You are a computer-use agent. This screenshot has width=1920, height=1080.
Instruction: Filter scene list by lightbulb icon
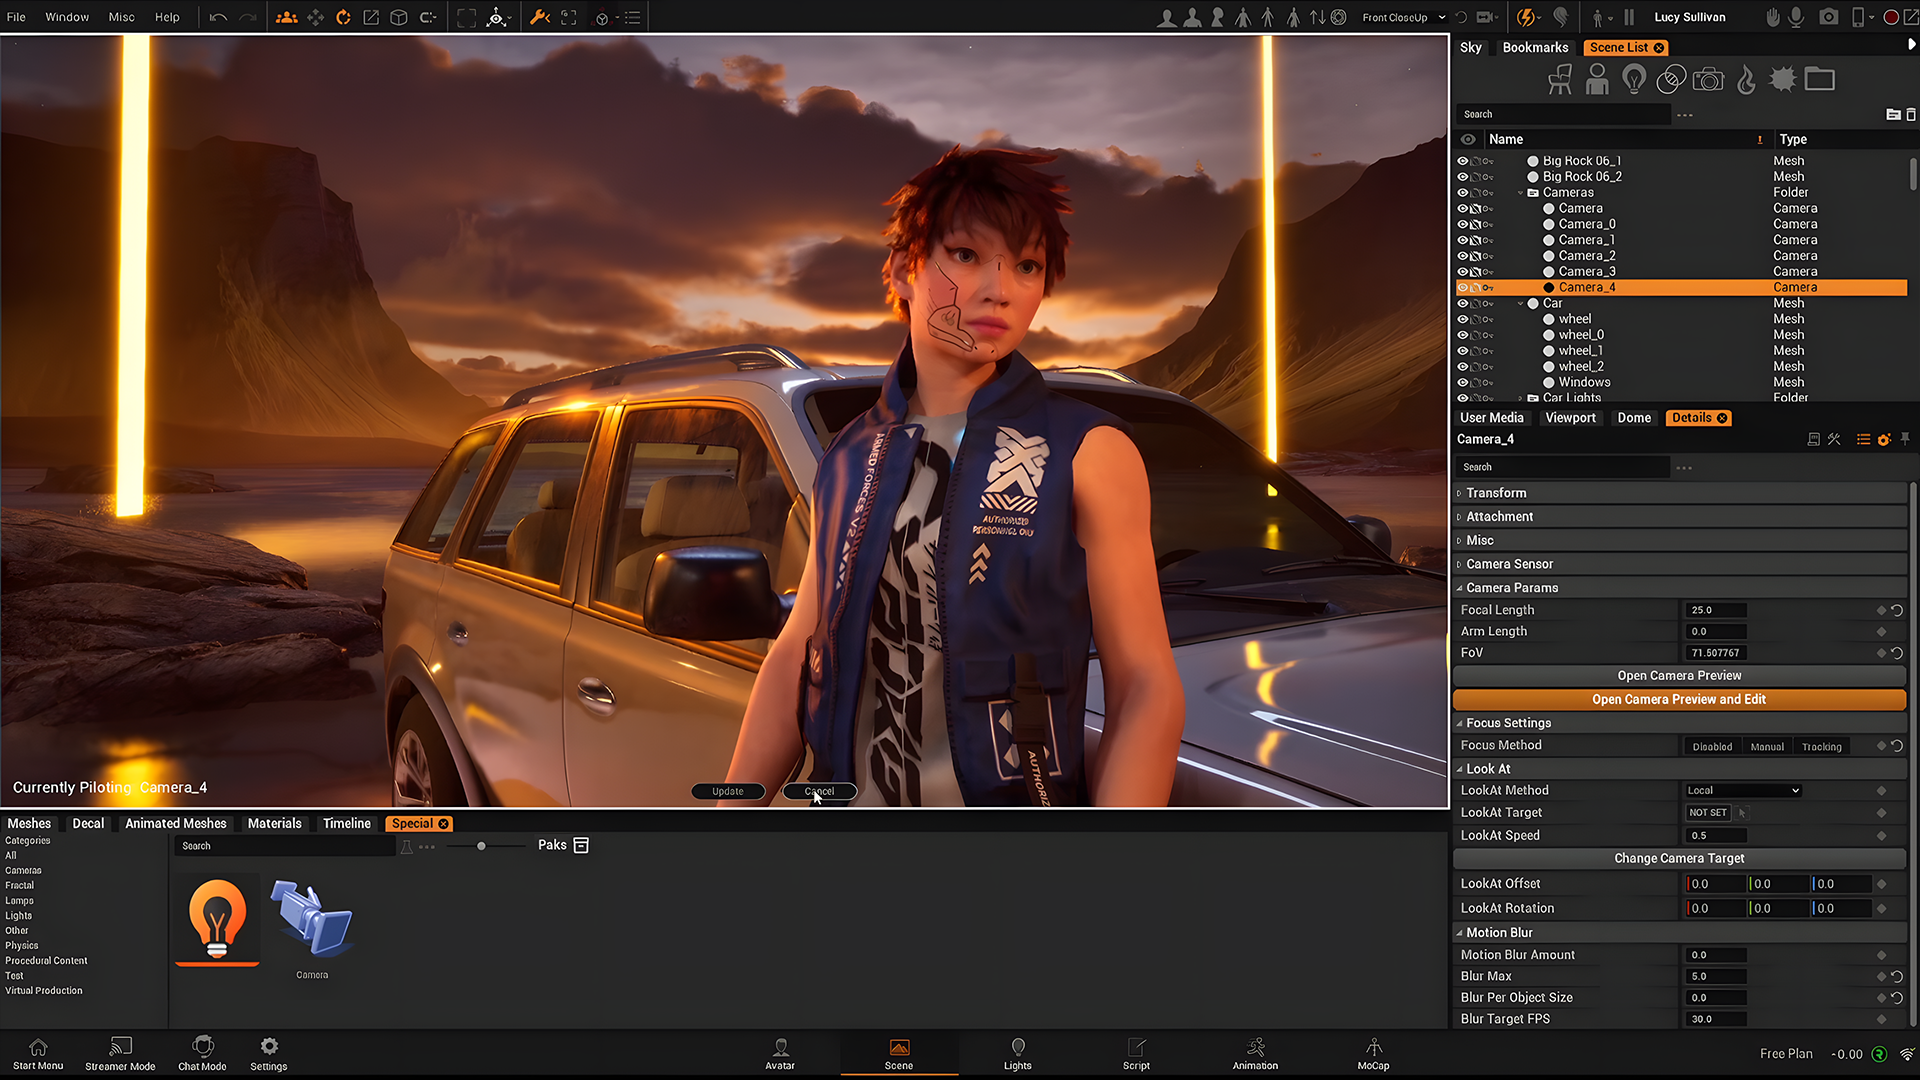coord(1634,79)
